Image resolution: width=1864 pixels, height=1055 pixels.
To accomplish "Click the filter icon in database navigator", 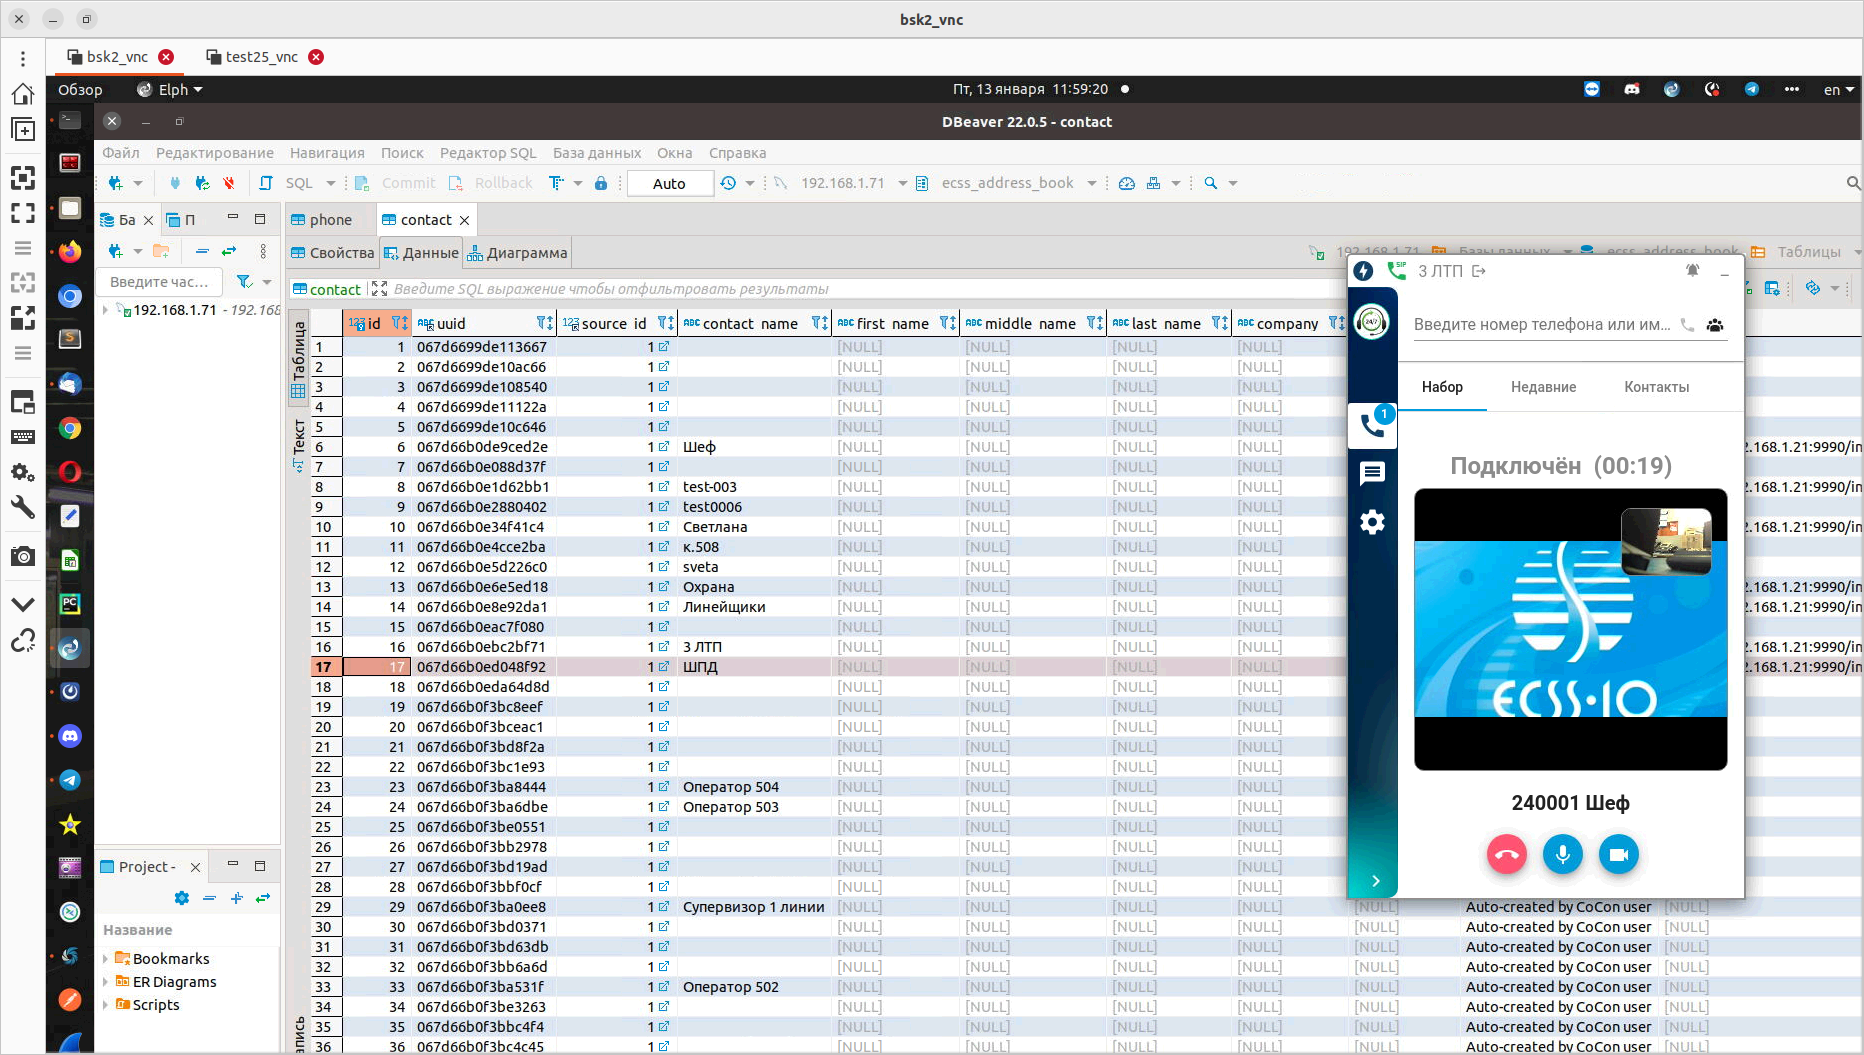I will [244, 282].
